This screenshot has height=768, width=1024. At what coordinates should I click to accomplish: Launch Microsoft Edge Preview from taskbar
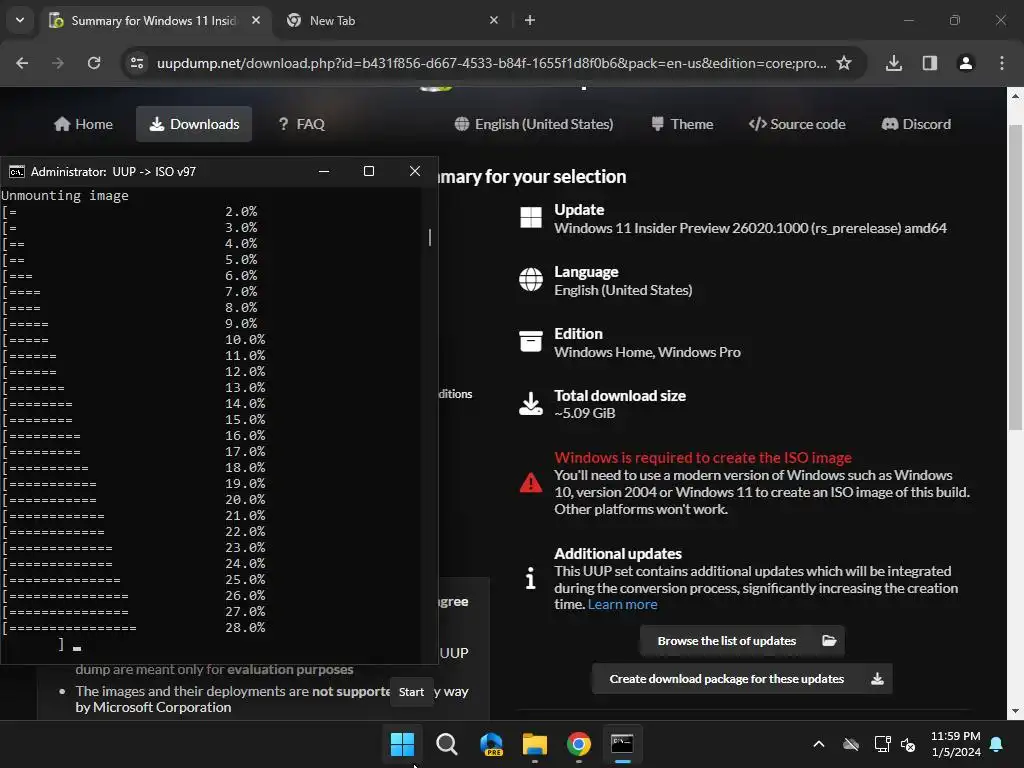coord(491,744)
